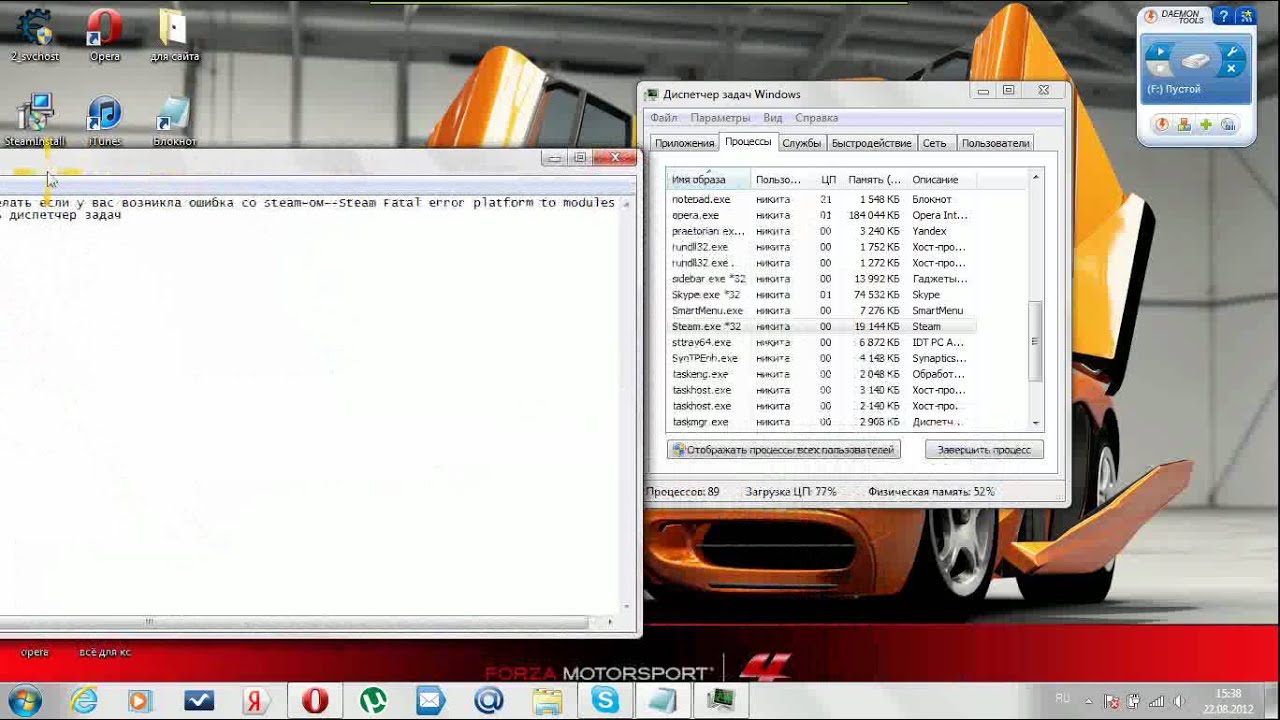Click the process list scrollbar down arrow
The image size is (1280, 720).
point(1035,423)
